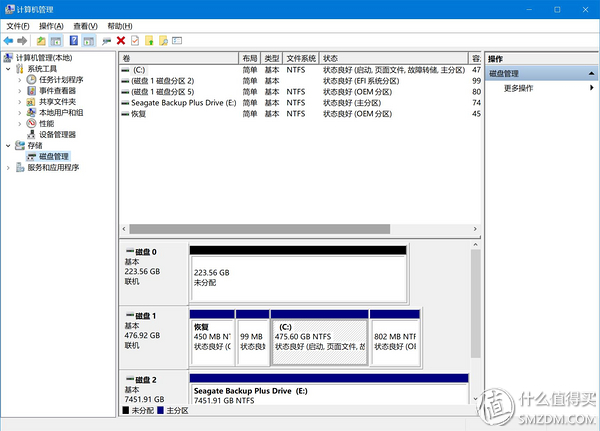Viewport: 600px width, 431px height.
Task: Select the (C:) 475.60 GB NTFS partition
Action: (320, 338)
